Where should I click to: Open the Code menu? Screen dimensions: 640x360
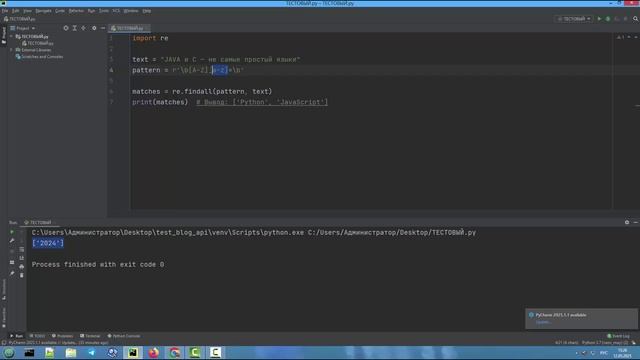coord(60,11)
